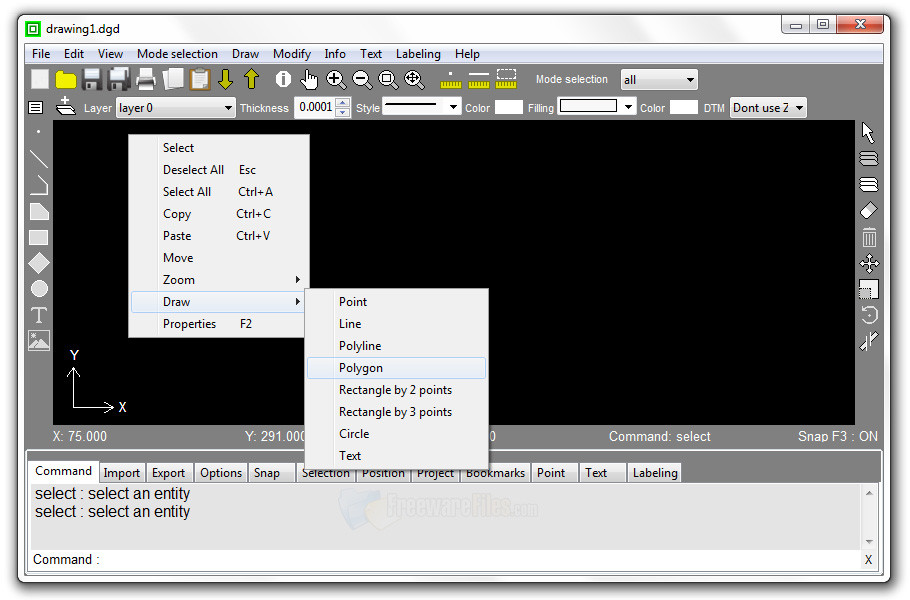Click the Zoom out magnifier
This screenshot has width=910, height=600.
pyautogui.click(x=362, y=79)
